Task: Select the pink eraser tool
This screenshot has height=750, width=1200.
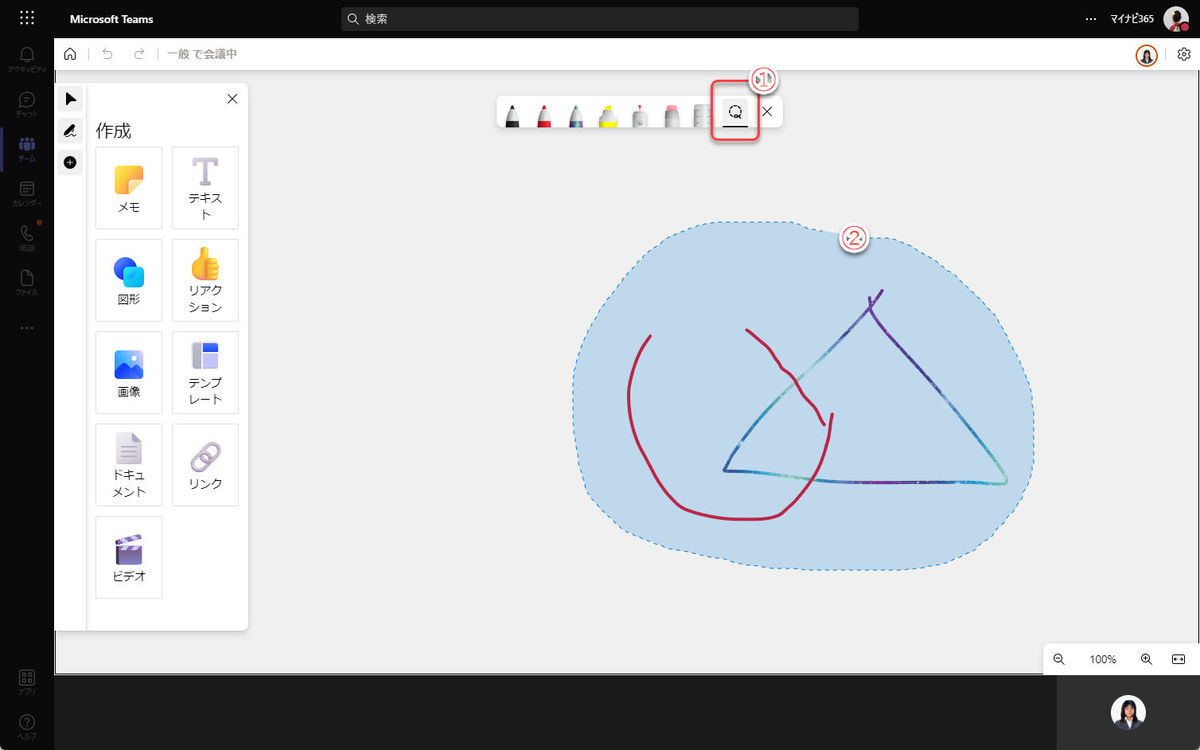Action: click(671, 114)
